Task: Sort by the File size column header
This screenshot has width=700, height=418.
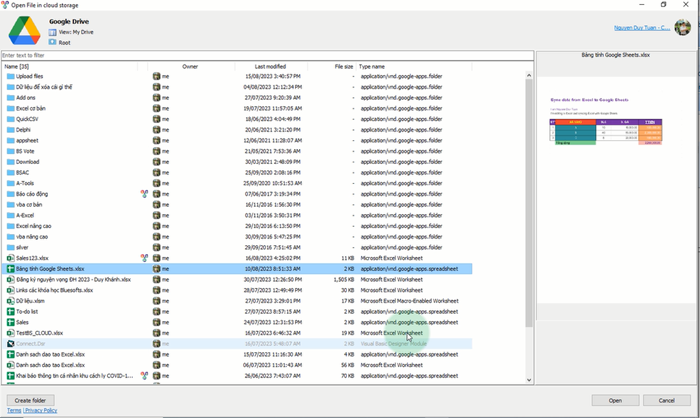Action: [344, 67]
